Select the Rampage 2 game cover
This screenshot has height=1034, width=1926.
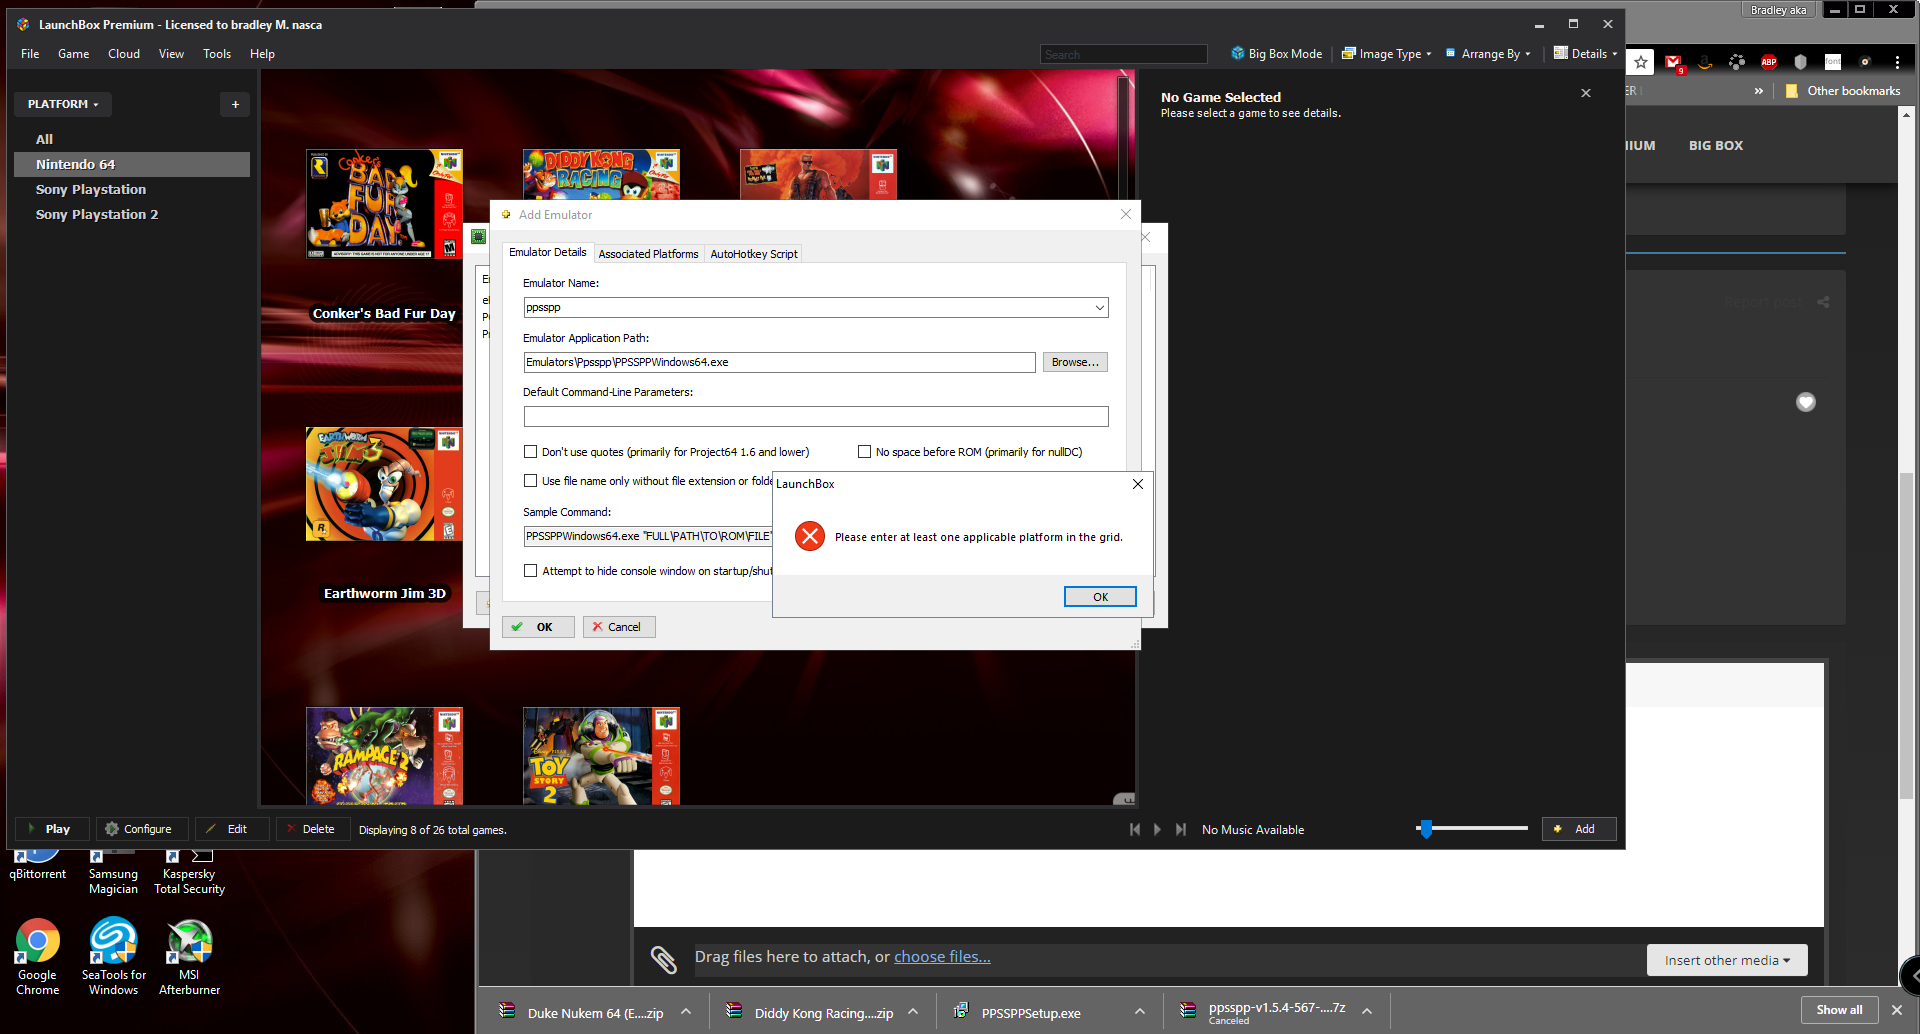(386, 758)
